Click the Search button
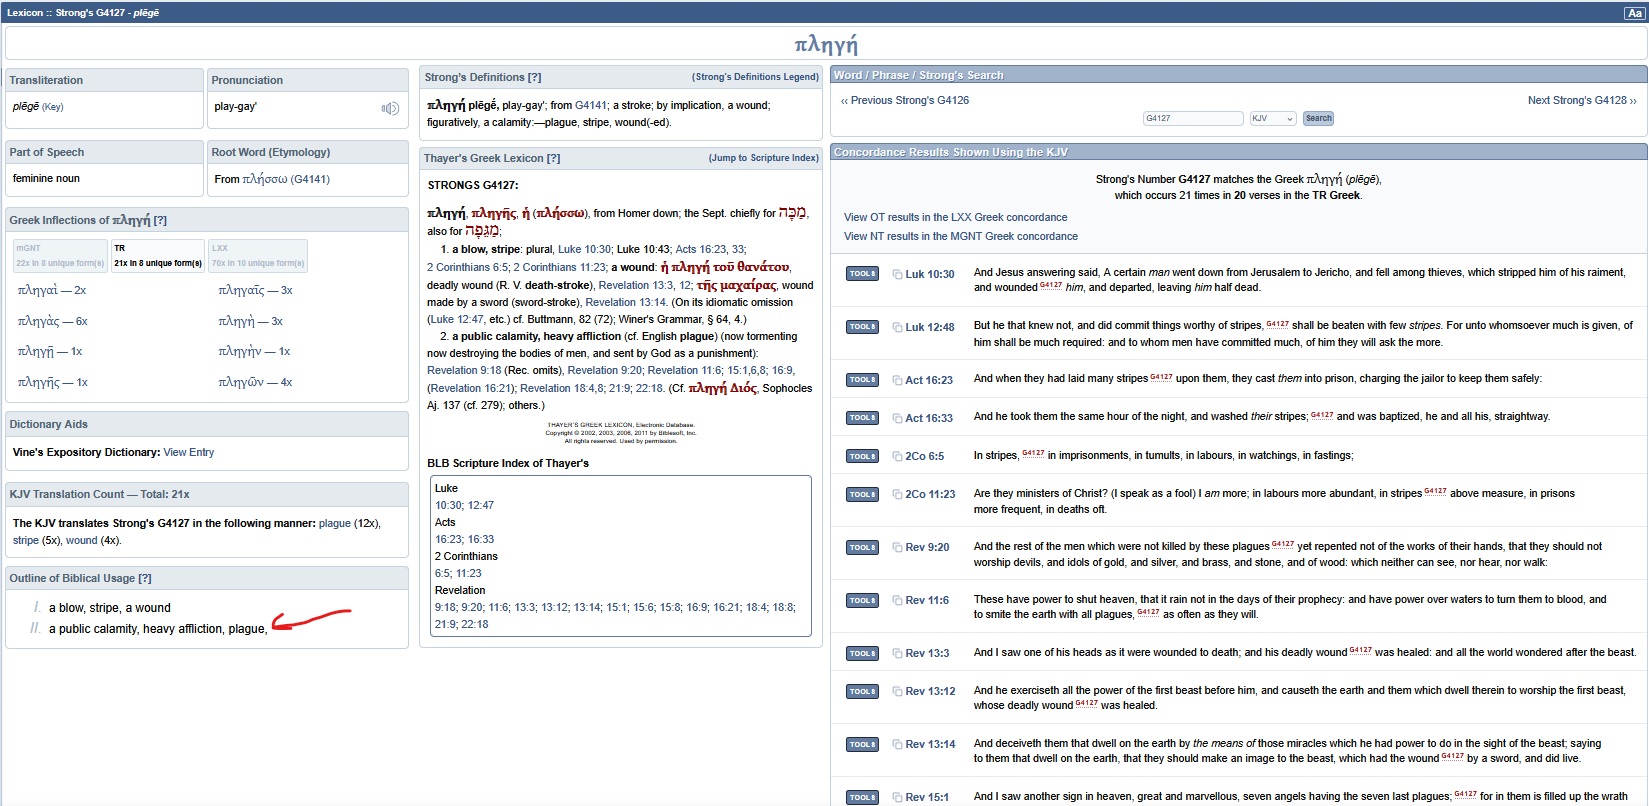 coord(1319,118)
